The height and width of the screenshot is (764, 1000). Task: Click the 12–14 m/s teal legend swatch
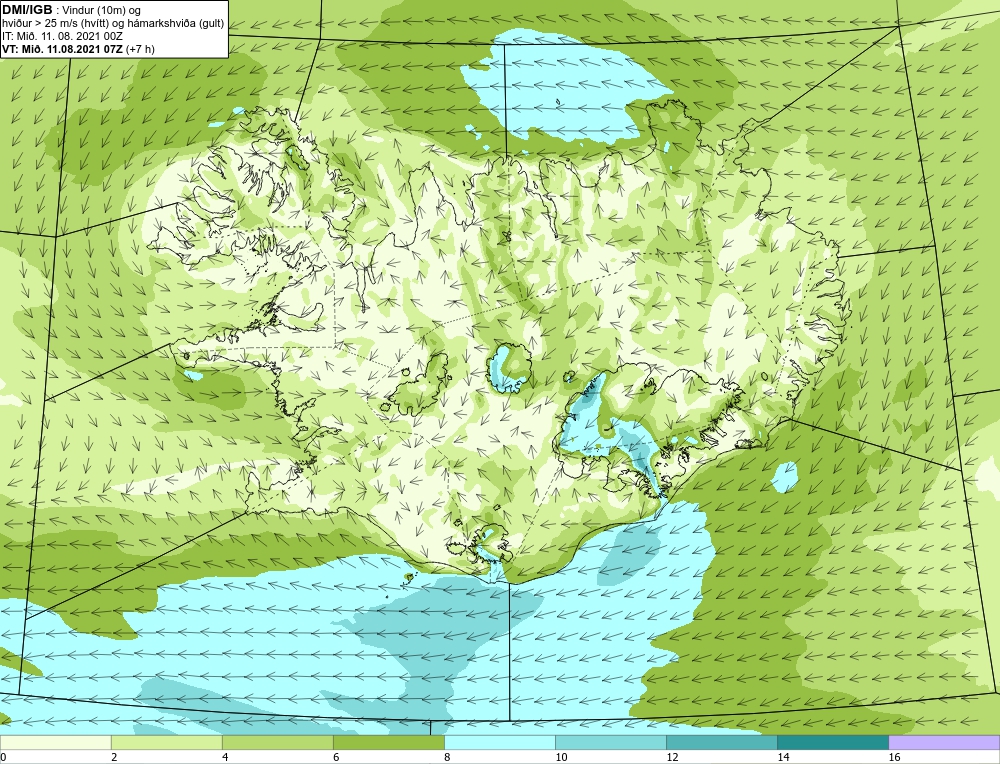pyautogui.click(x=721, y=742)
